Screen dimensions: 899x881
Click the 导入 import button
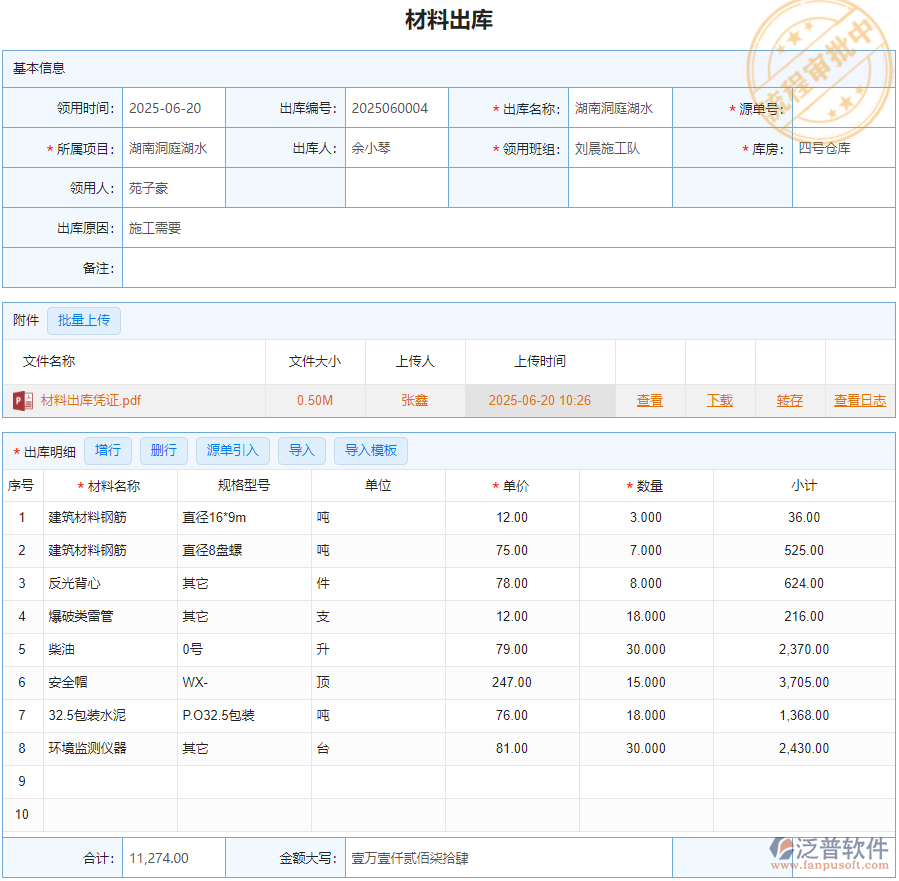tap(302, 450)
